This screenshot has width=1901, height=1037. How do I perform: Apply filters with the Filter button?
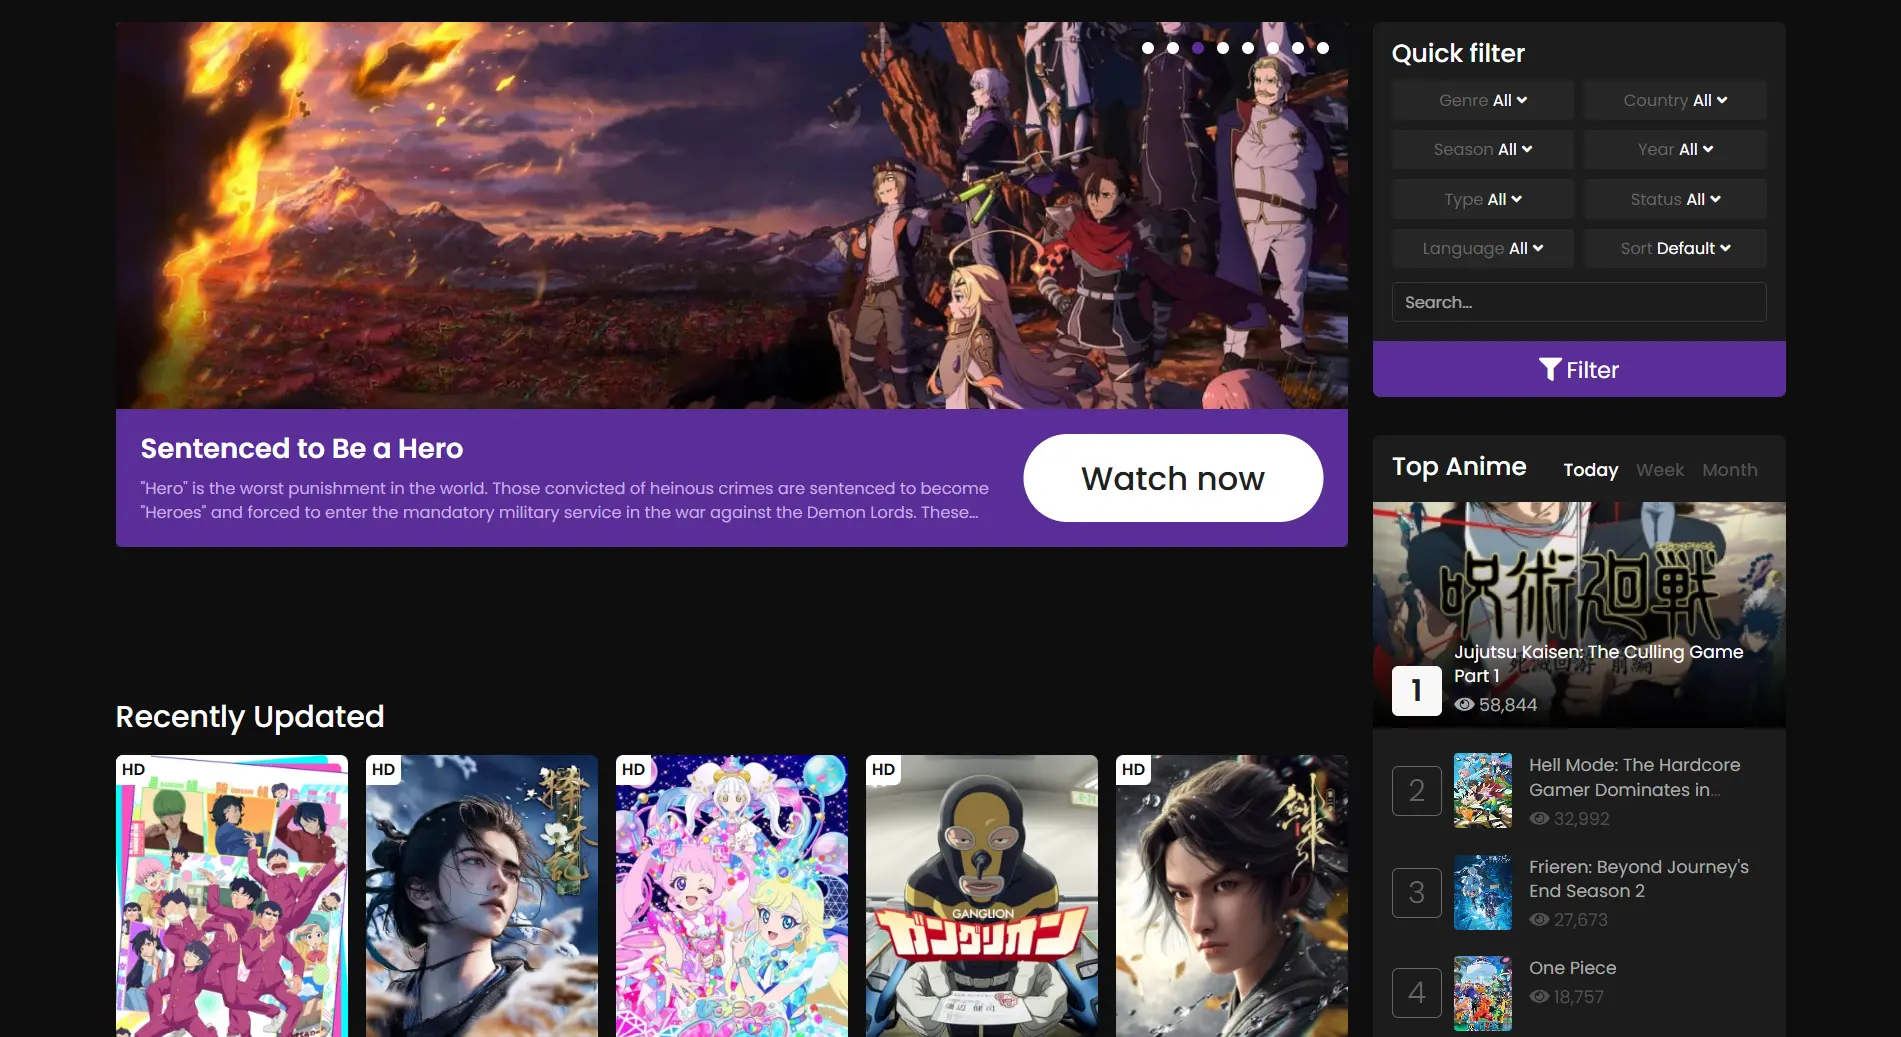[1579, 369]
